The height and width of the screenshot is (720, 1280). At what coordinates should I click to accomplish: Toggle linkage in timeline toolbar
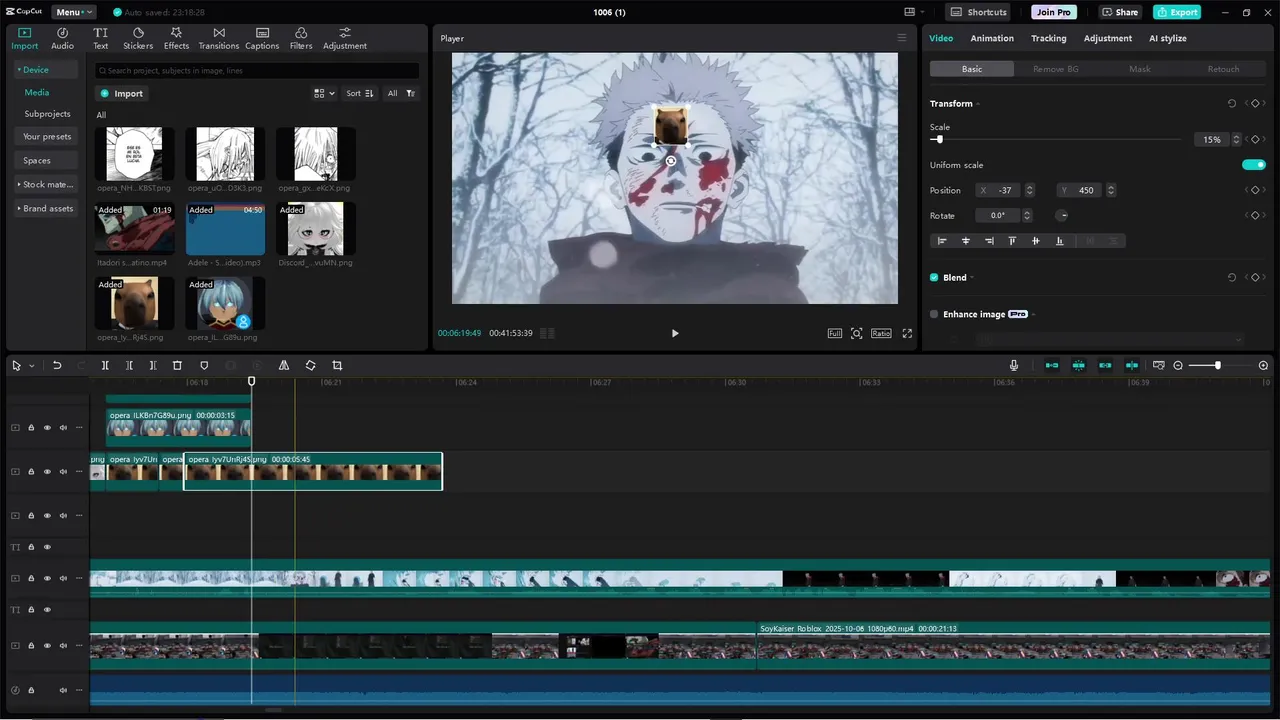pos(1105,365)
